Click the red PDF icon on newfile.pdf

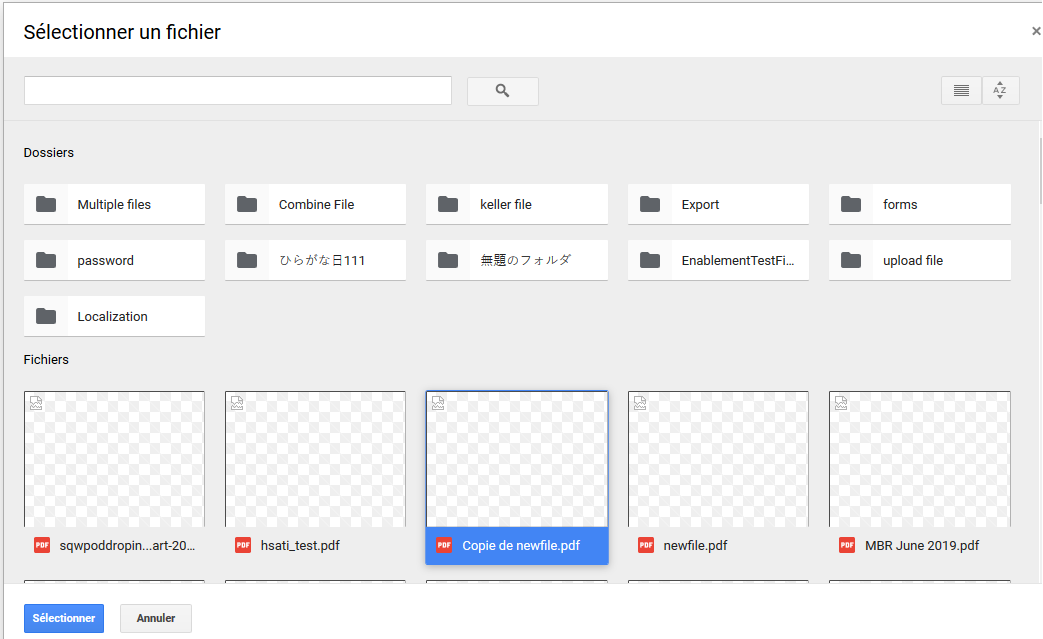tap(646, 545)
